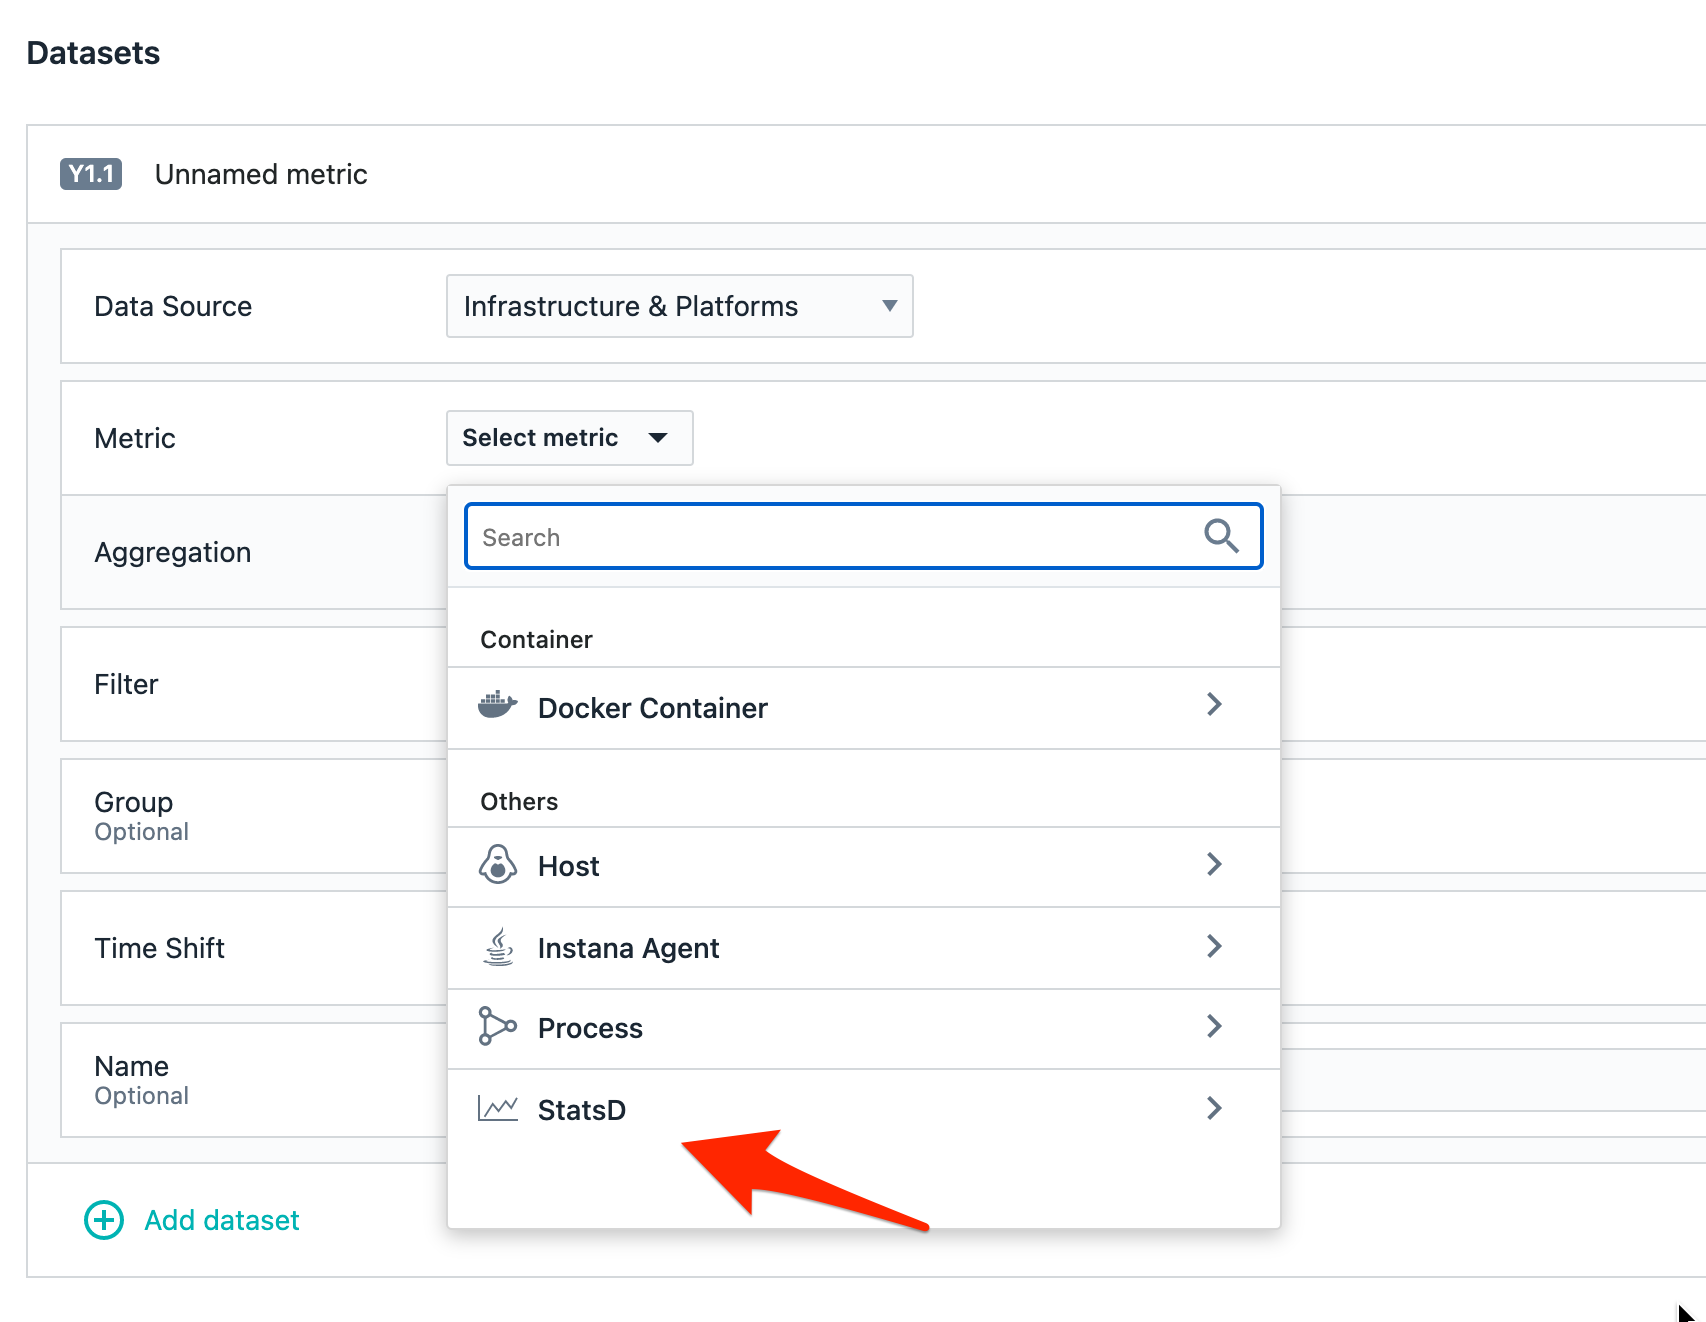Click the Docker whale icon
This screenshot has height=1322, width=1706.
click(497, 706)
